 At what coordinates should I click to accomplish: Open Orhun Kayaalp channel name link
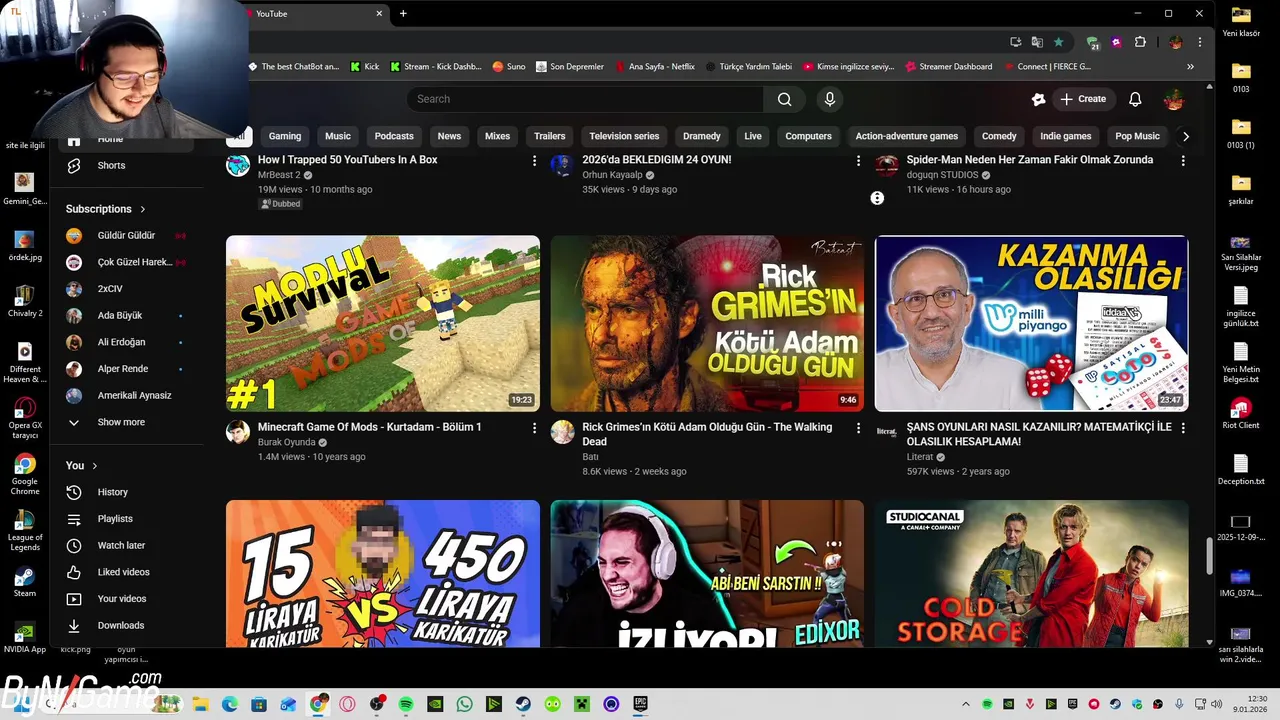pos(612,175)
